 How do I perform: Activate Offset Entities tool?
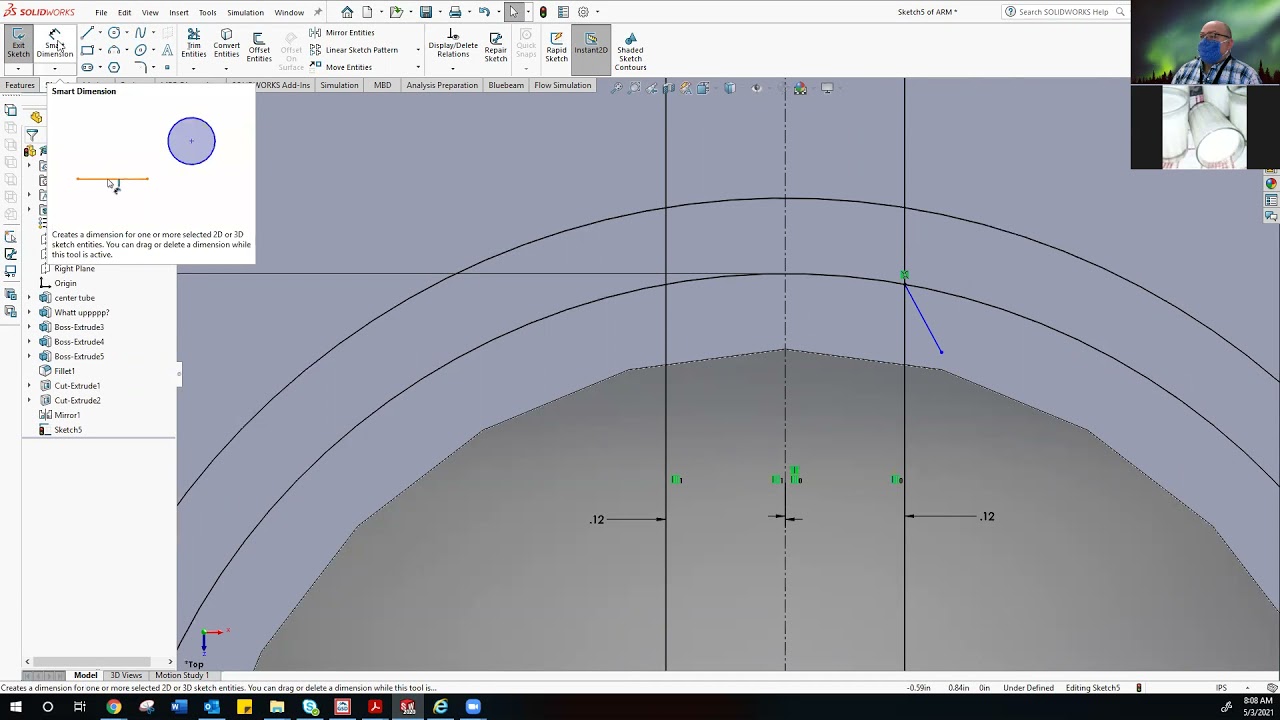point(259,47)
